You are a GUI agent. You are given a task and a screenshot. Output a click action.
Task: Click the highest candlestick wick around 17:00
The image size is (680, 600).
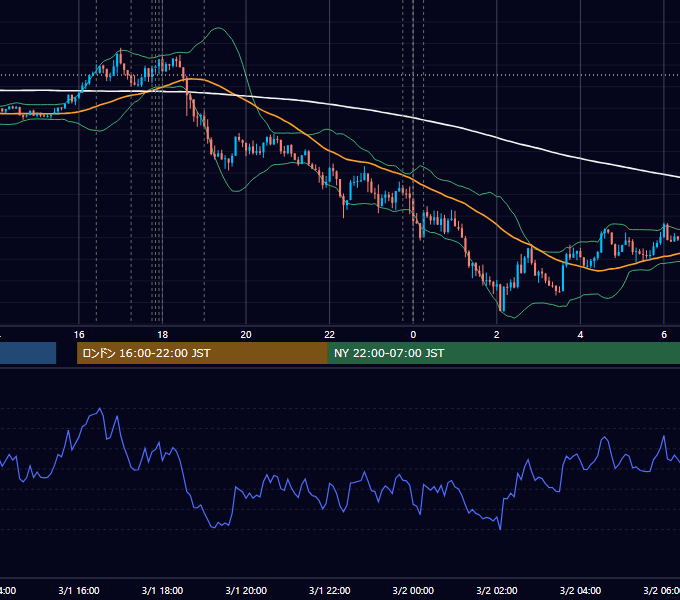[121, 51]
